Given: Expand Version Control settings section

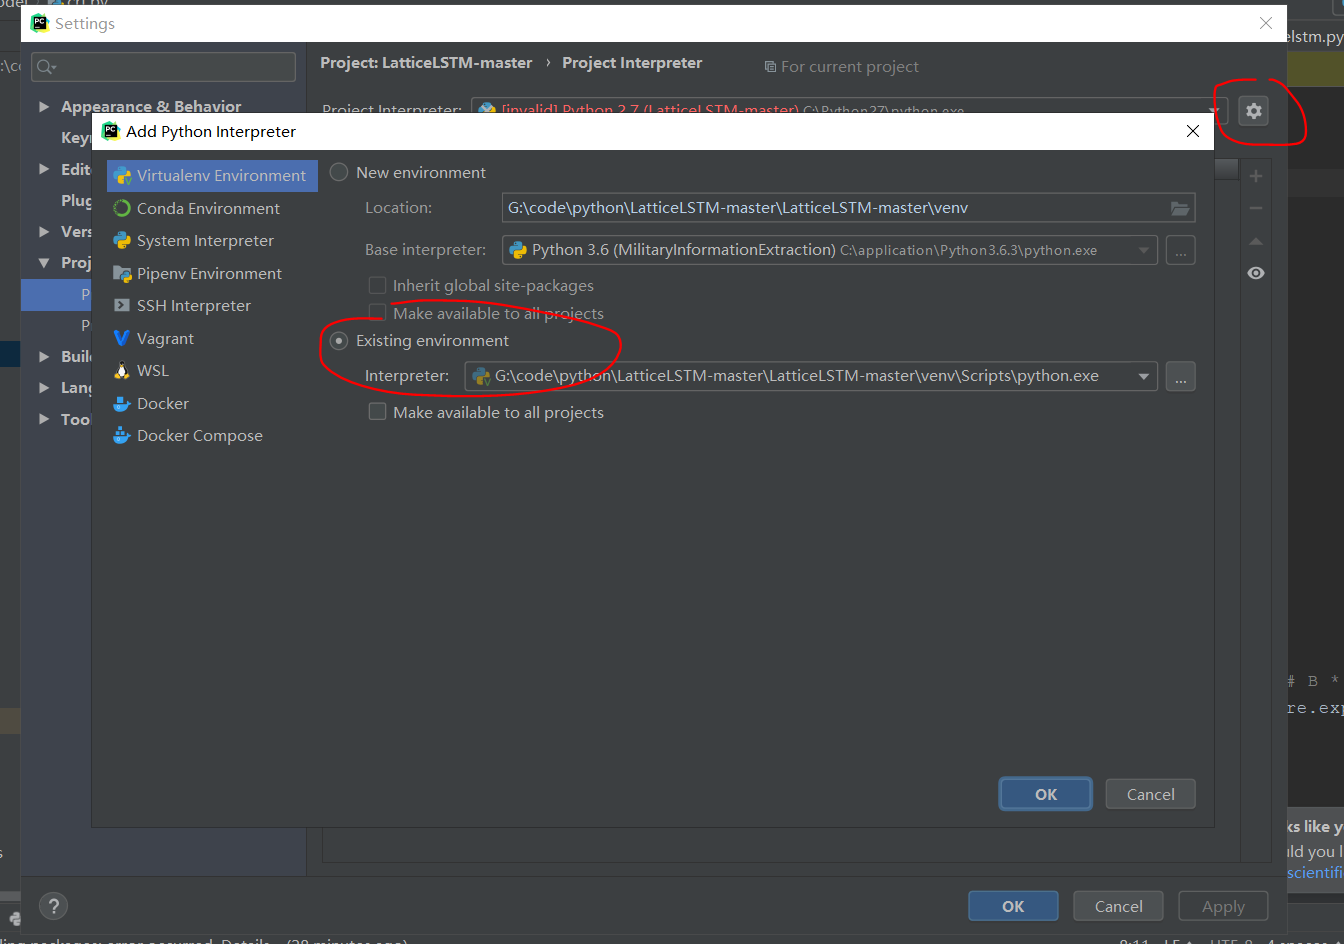Looking at the screenshot, I should [x=44, y=231].
